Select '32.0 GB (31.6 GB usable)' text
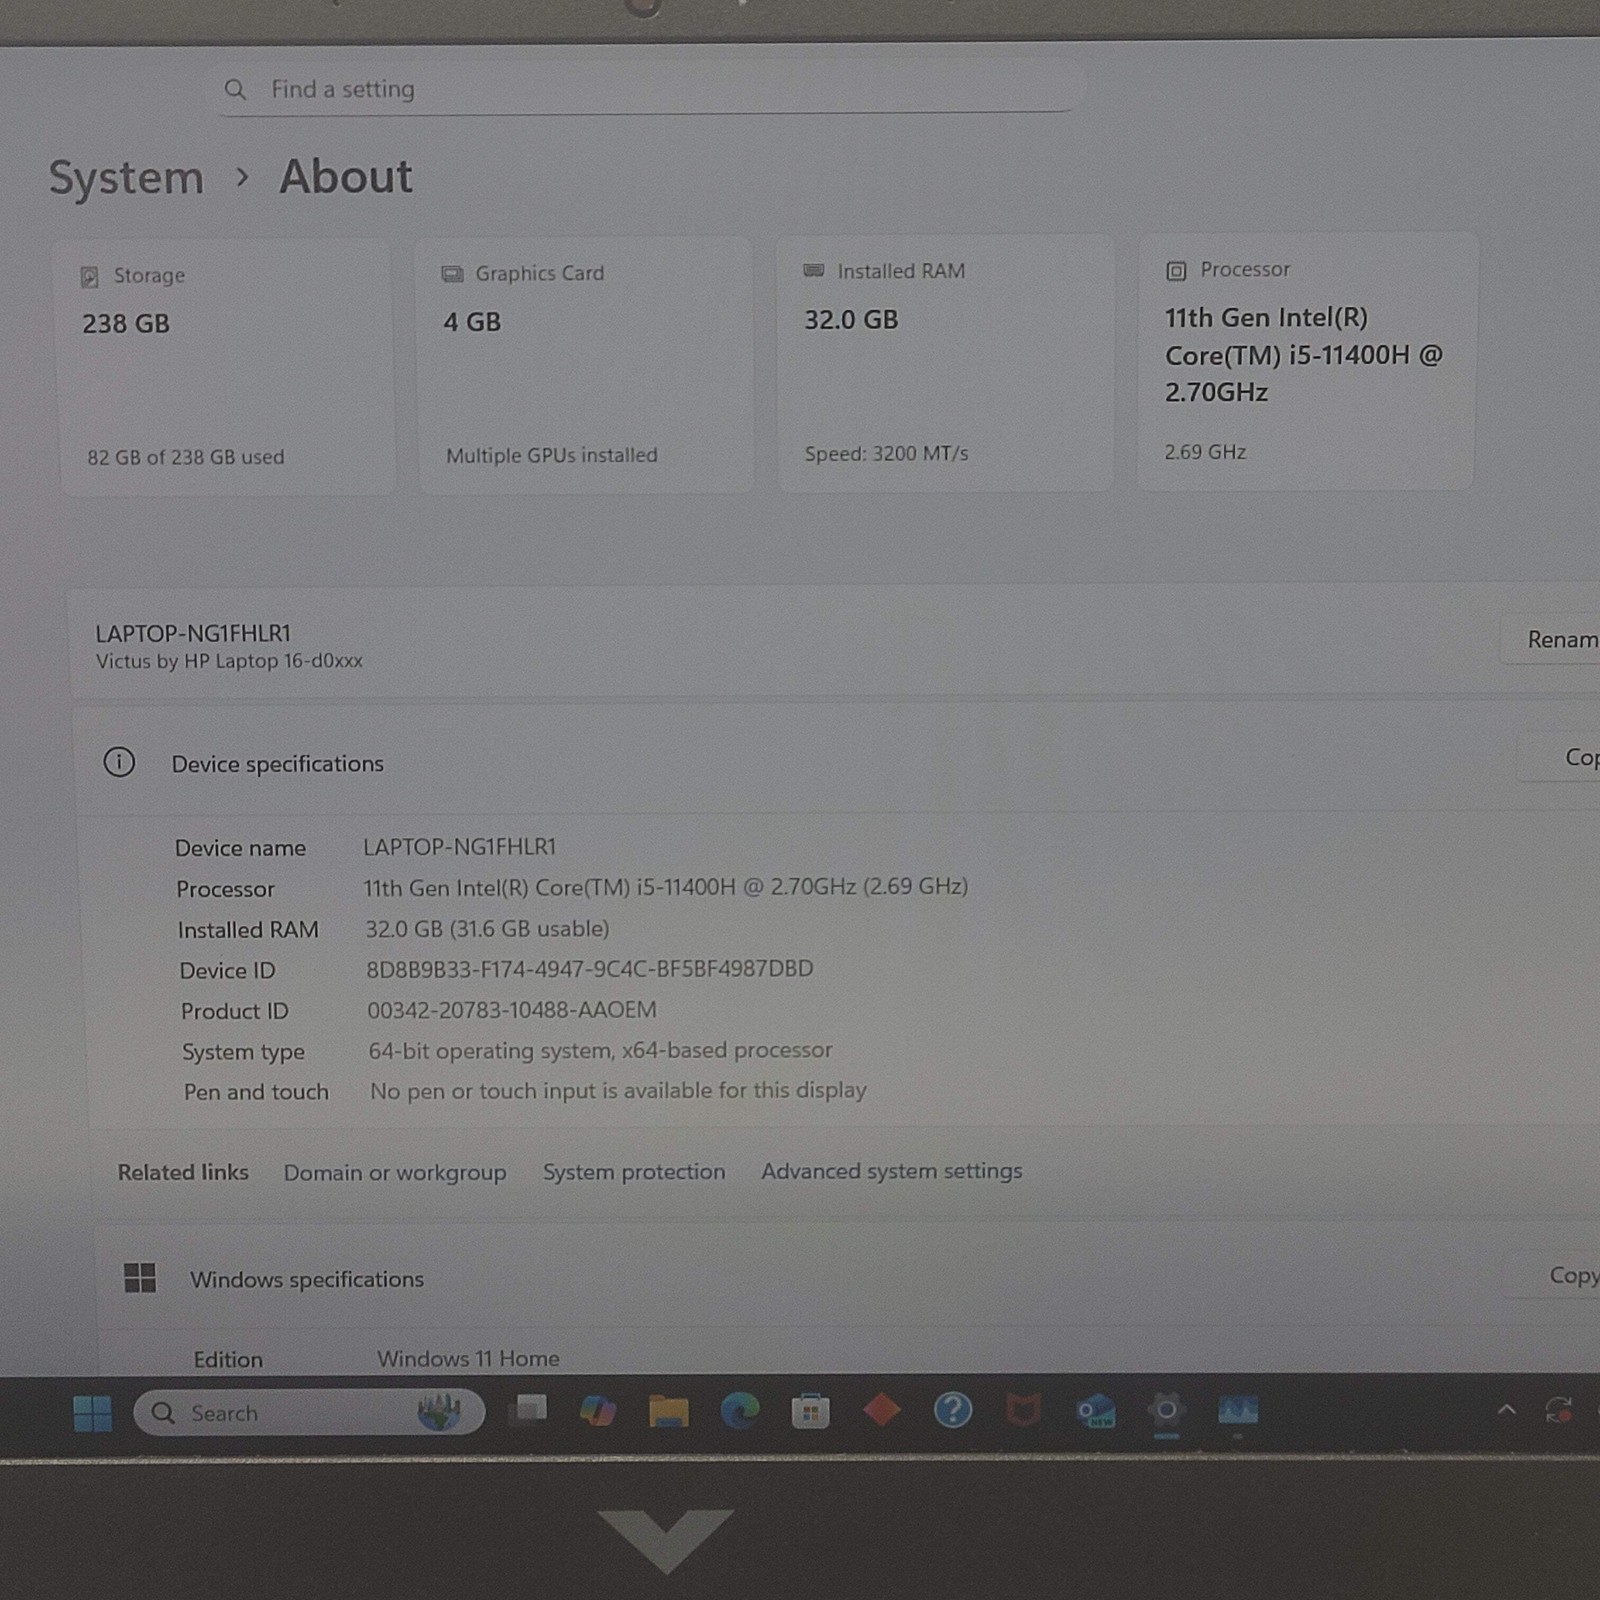Screen dimensions: 1600x1600 coord(487,929)
